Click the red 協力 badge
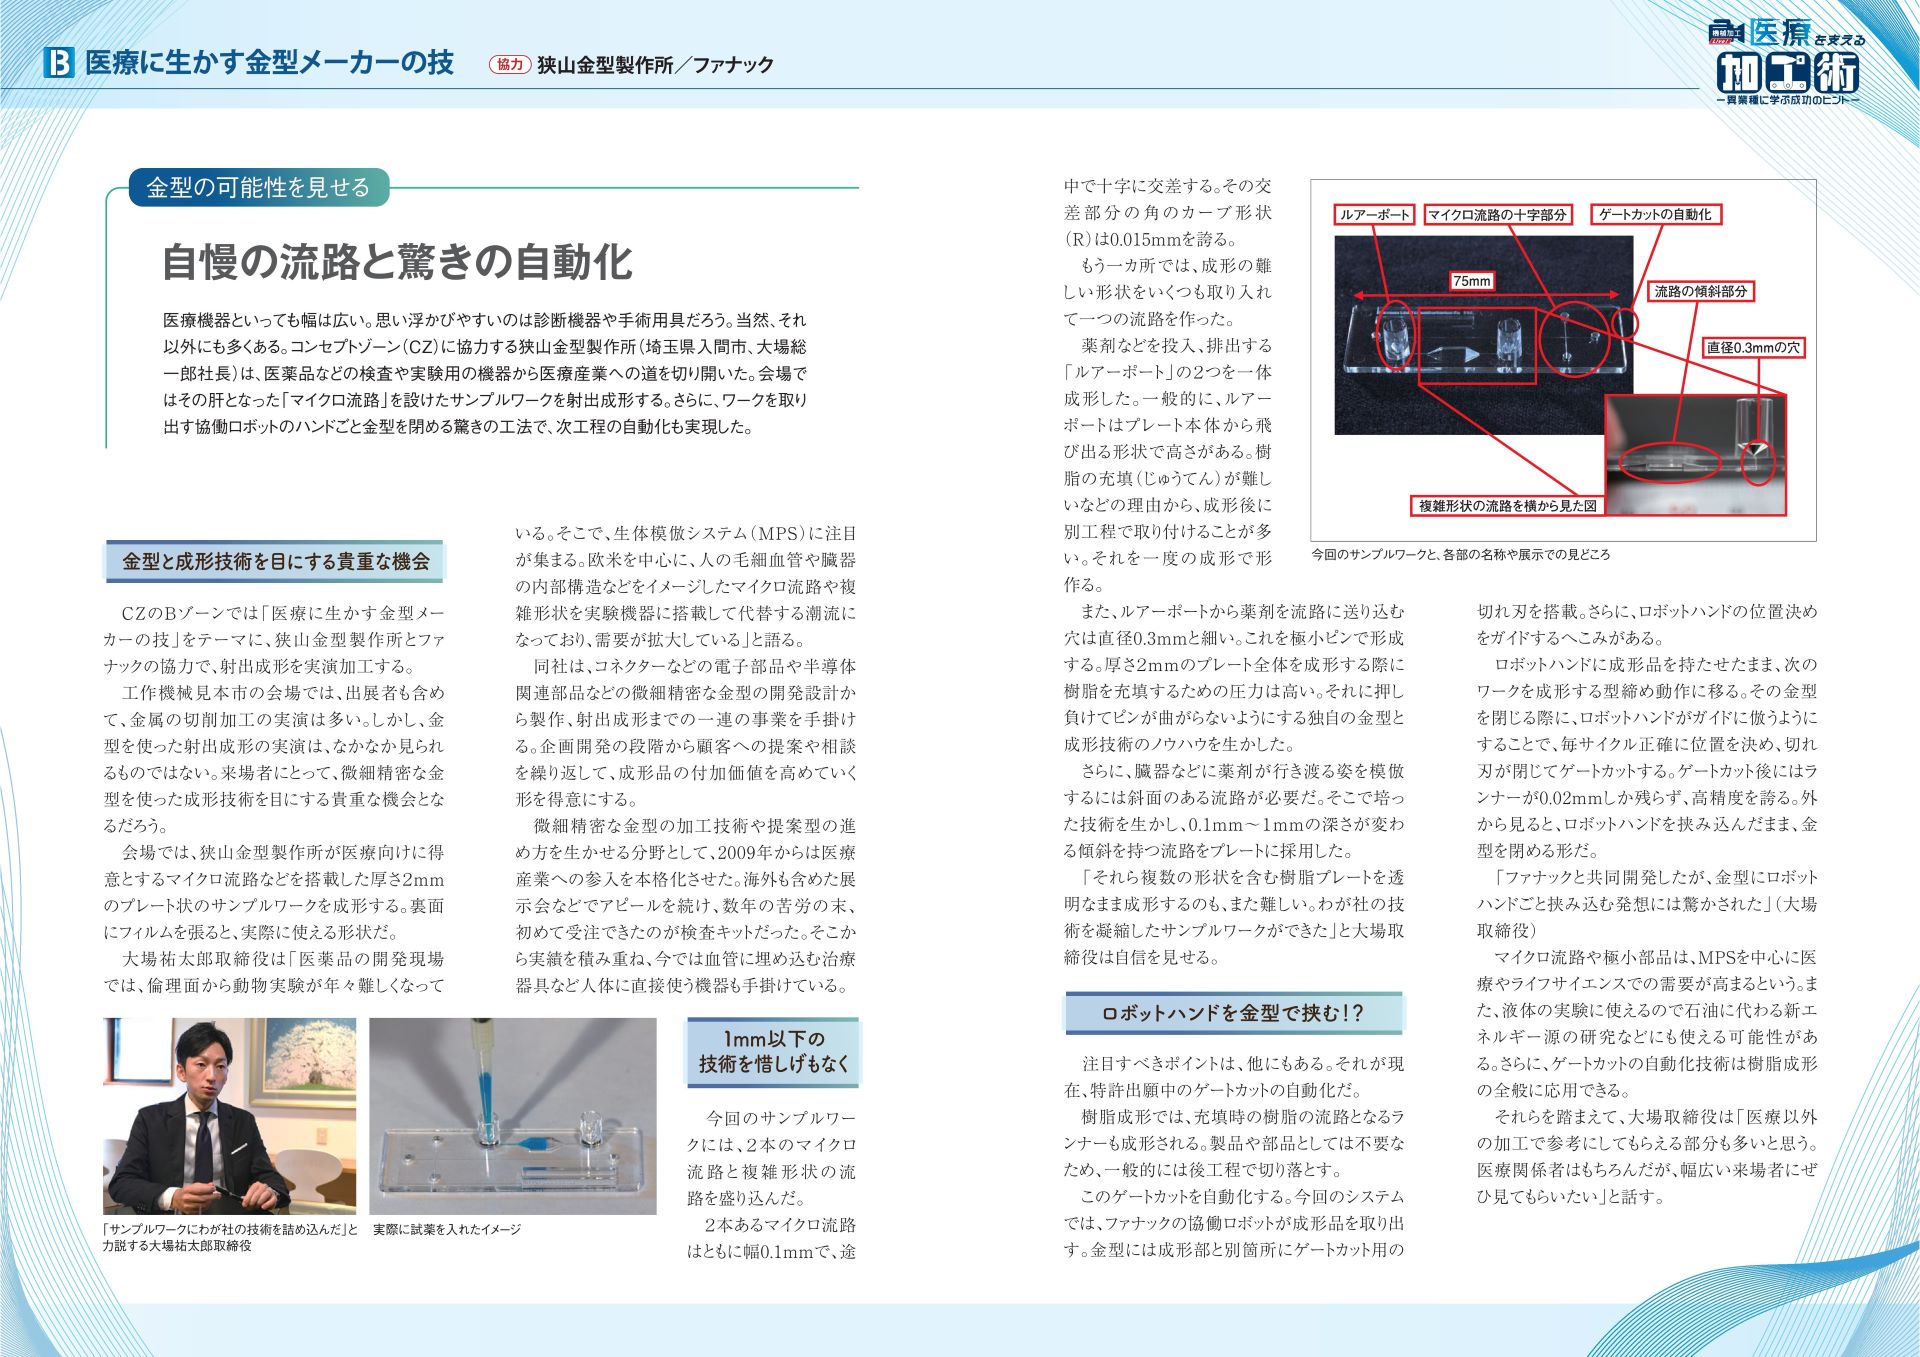 point(509,64)
